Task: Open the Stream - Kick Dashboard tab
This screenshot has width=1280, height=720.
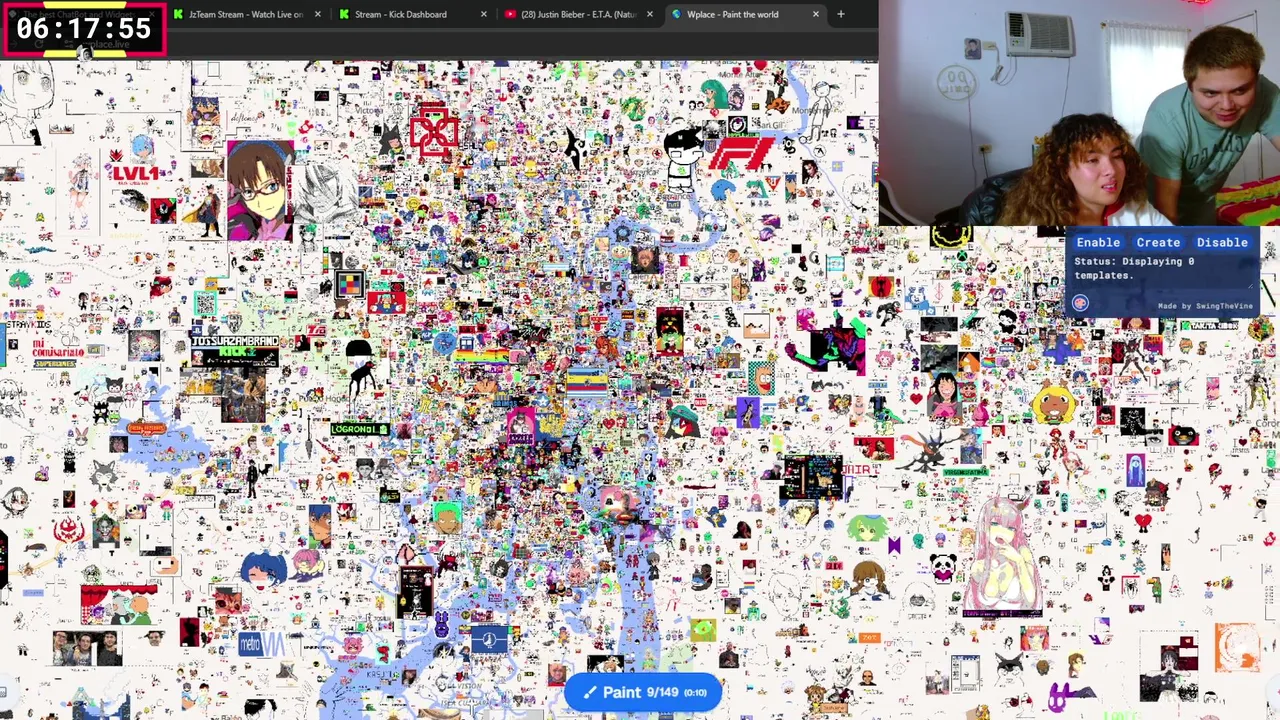Action: click(401, 14)
